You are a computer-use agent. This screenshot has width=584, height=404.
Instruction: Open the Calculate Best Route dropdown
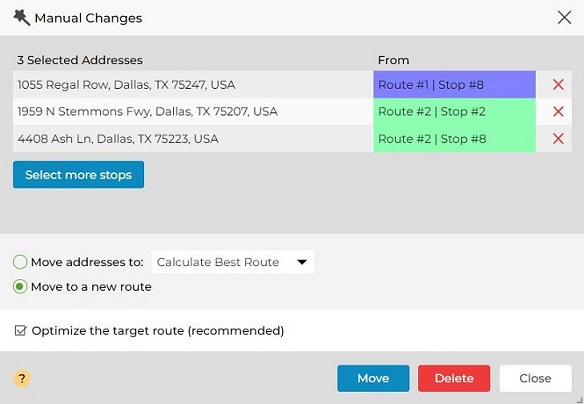click(233, 262)
